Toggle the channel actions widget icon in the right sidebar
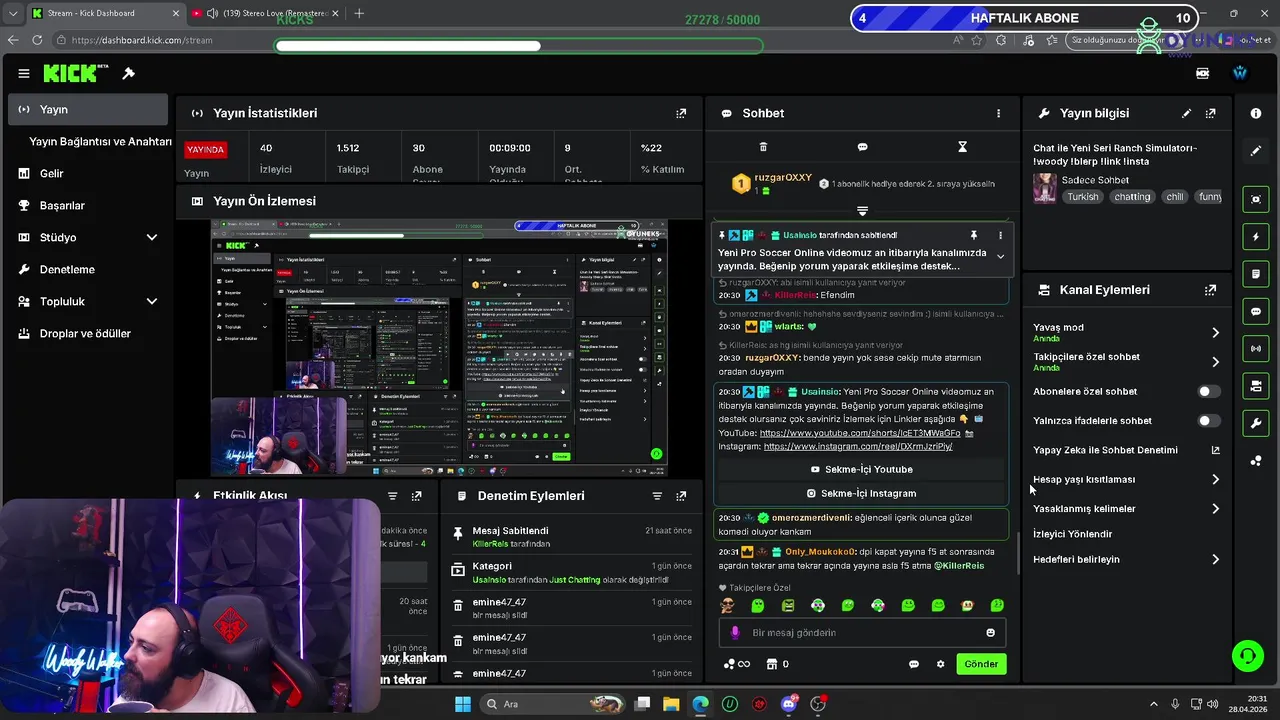This screenshot has width=1280, height=720. point(1256,386)
